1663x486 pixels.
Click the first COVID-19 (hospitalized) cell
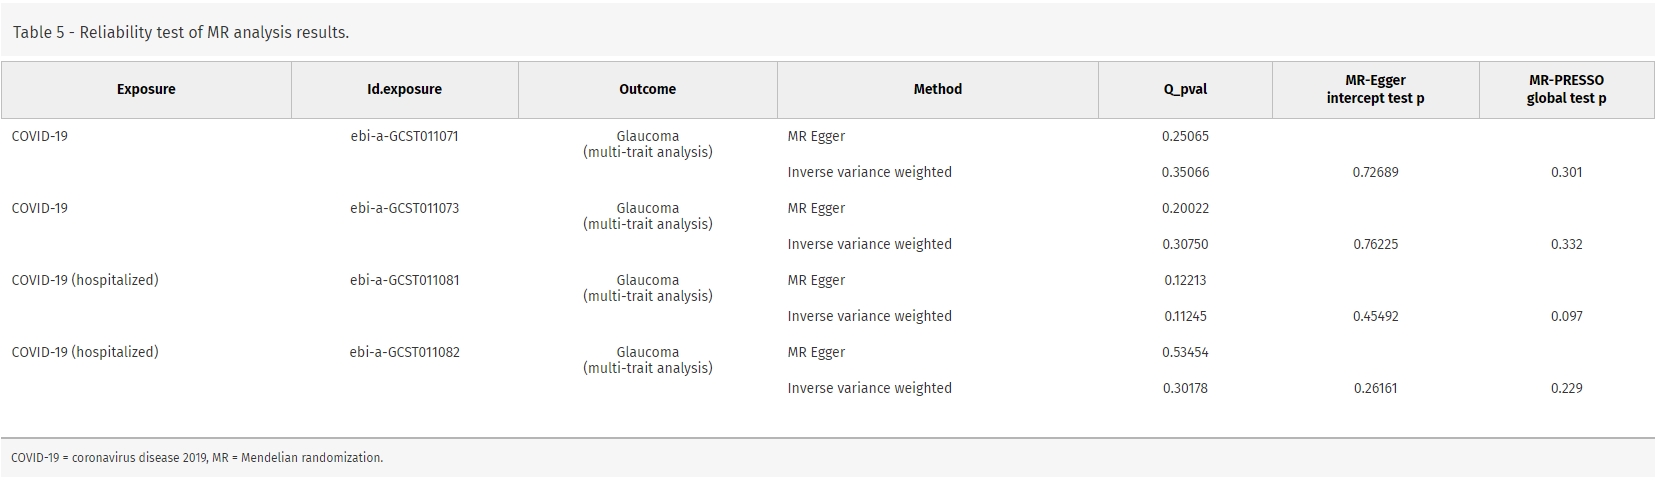coord(85,280)
